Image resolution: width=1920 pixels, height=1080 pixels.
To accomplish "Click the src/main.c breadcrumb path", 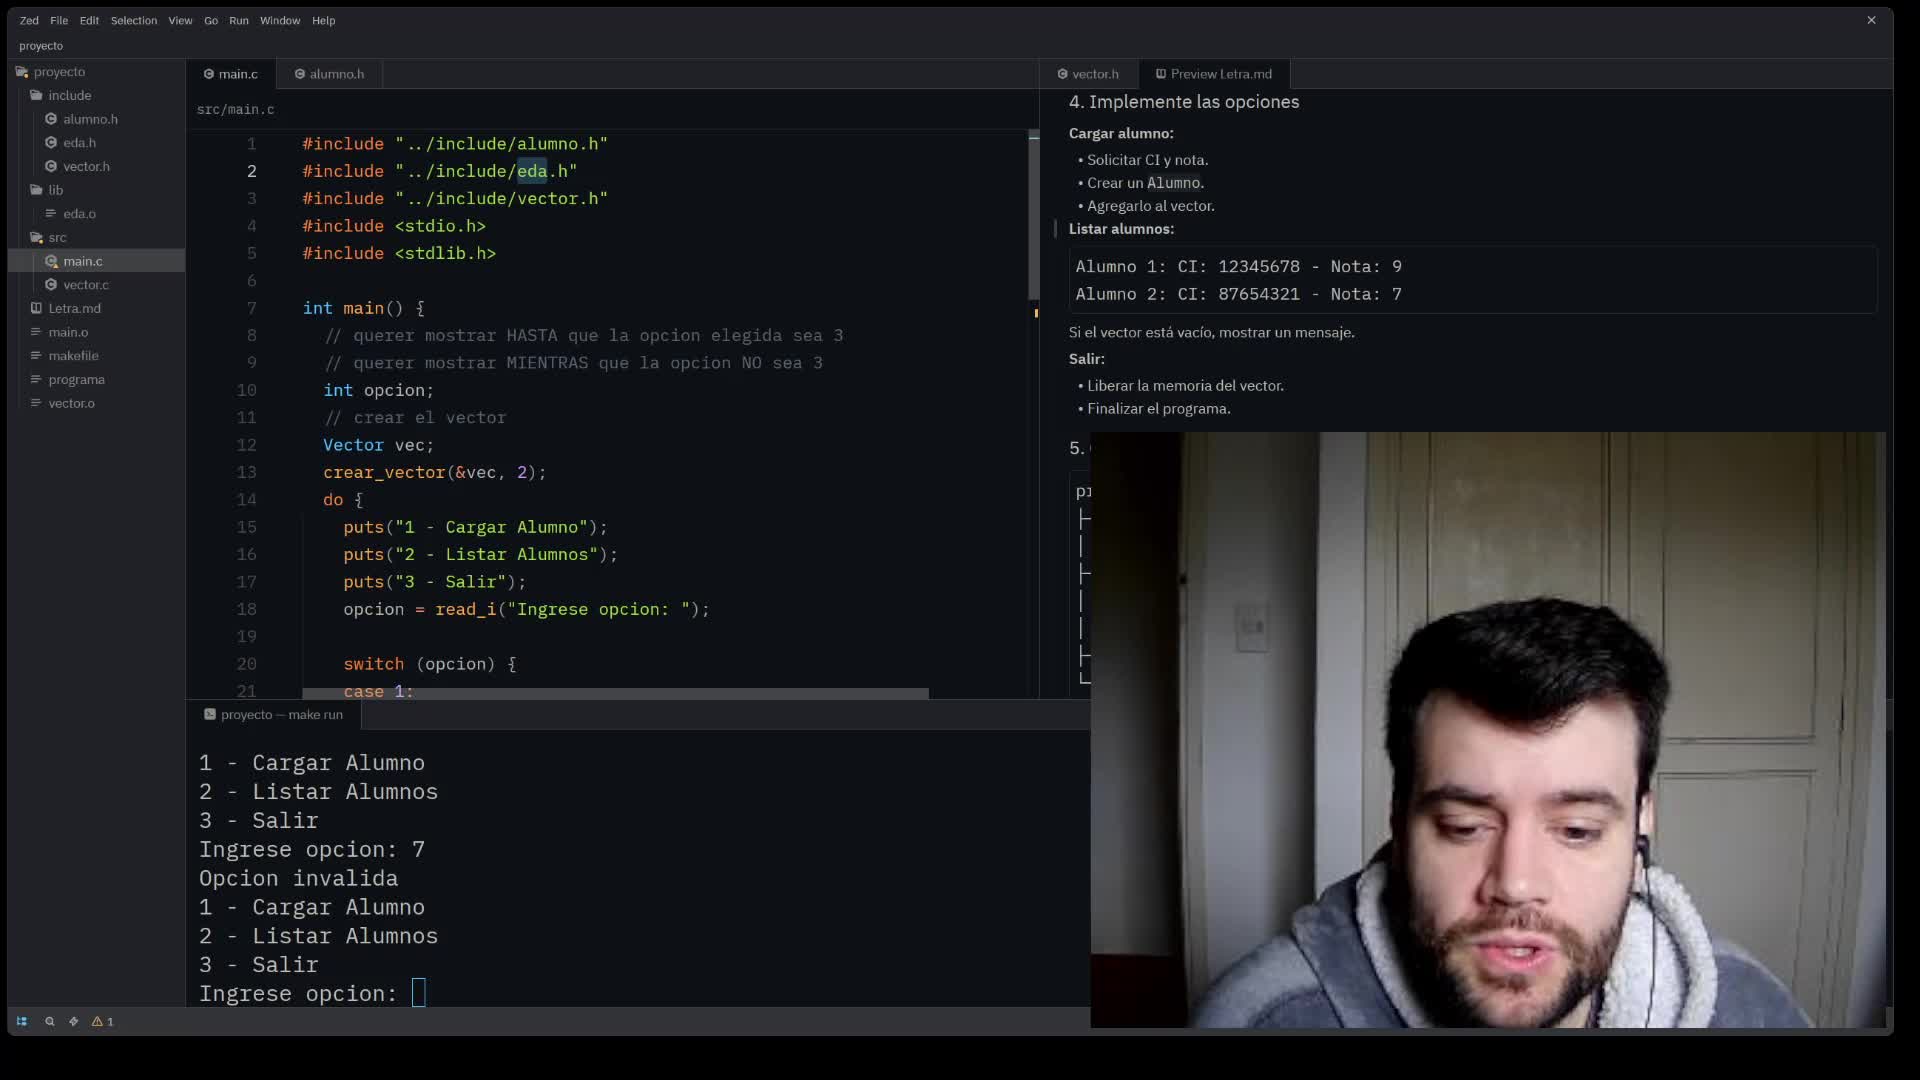I will pos(235,109).
